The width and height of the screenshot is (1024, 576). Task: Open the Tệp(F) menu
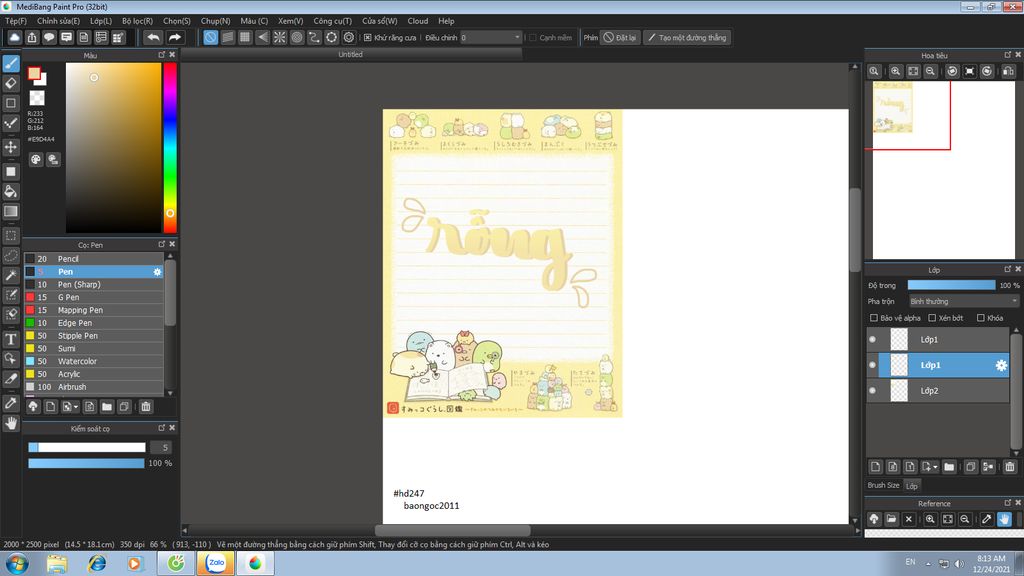(x=16, y=21)
